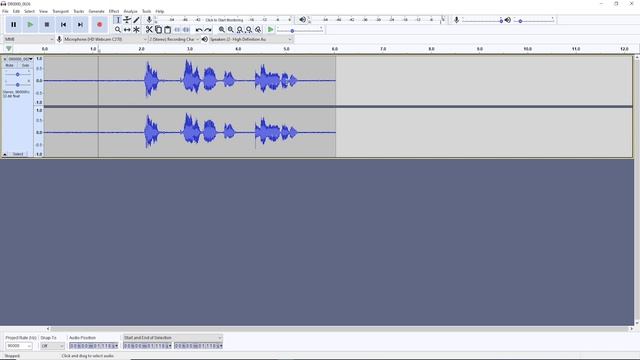Open the Snap-To dropdown
The image size is (640, 360).
tap(52, 346)
